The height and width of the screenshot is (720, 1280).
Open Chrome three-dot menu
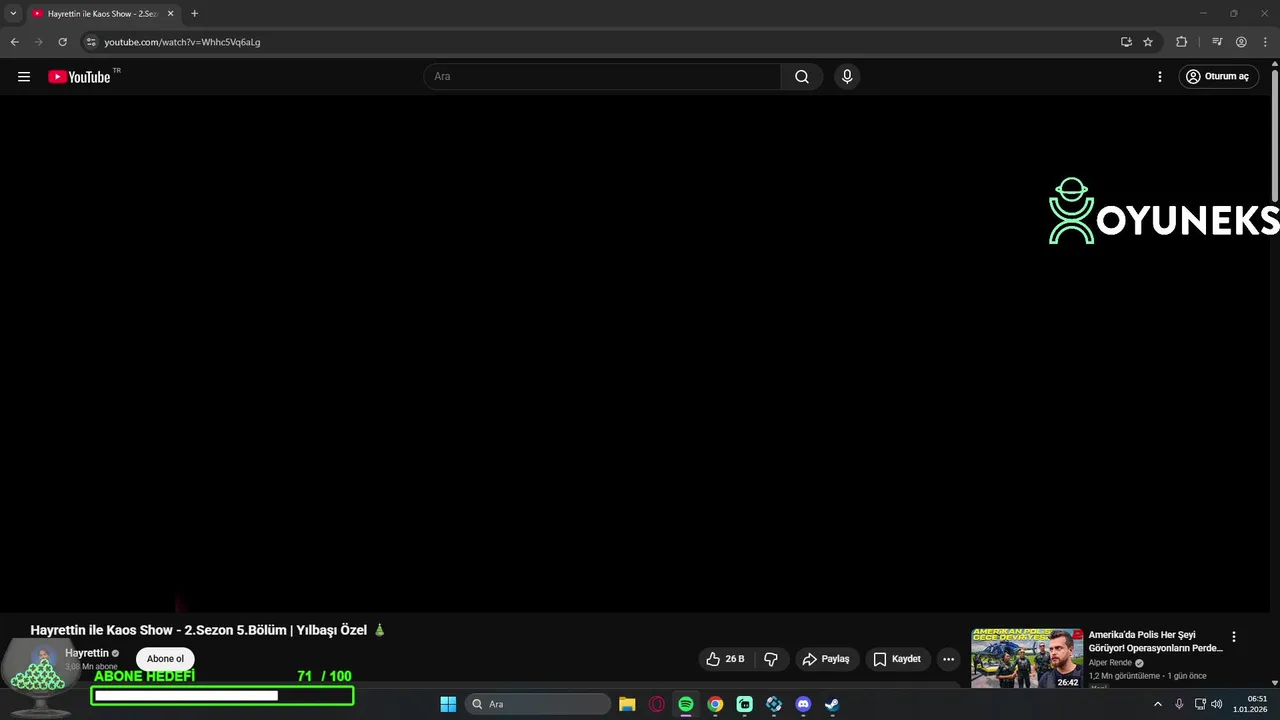tap(1265, 42)
